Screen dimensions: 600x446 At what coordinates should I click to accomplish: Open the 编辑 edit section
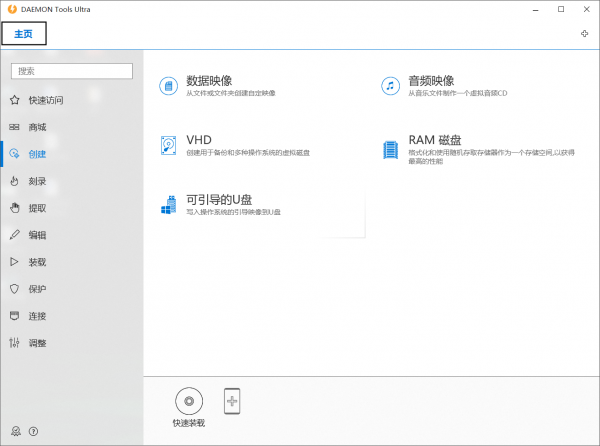(38, 235)
